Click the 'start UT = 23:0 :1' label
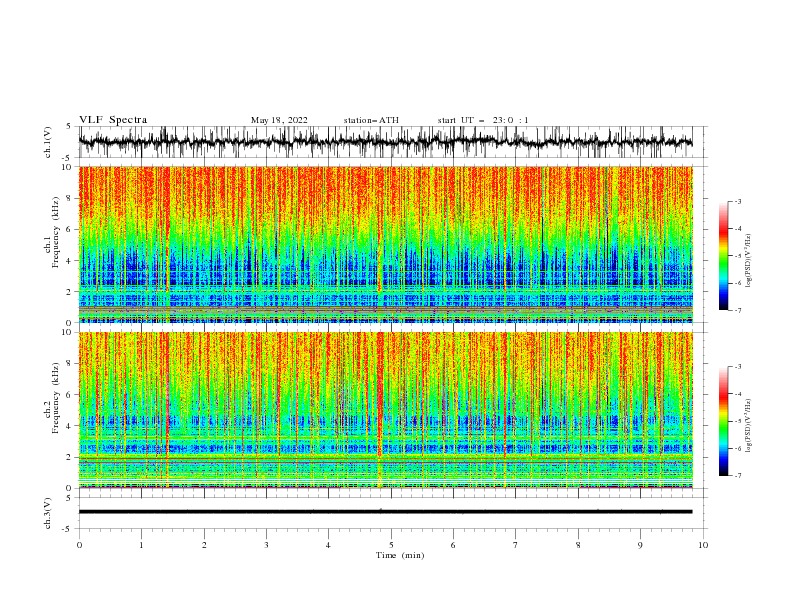The height and width of the screenshot is (612, 792). 483,120
